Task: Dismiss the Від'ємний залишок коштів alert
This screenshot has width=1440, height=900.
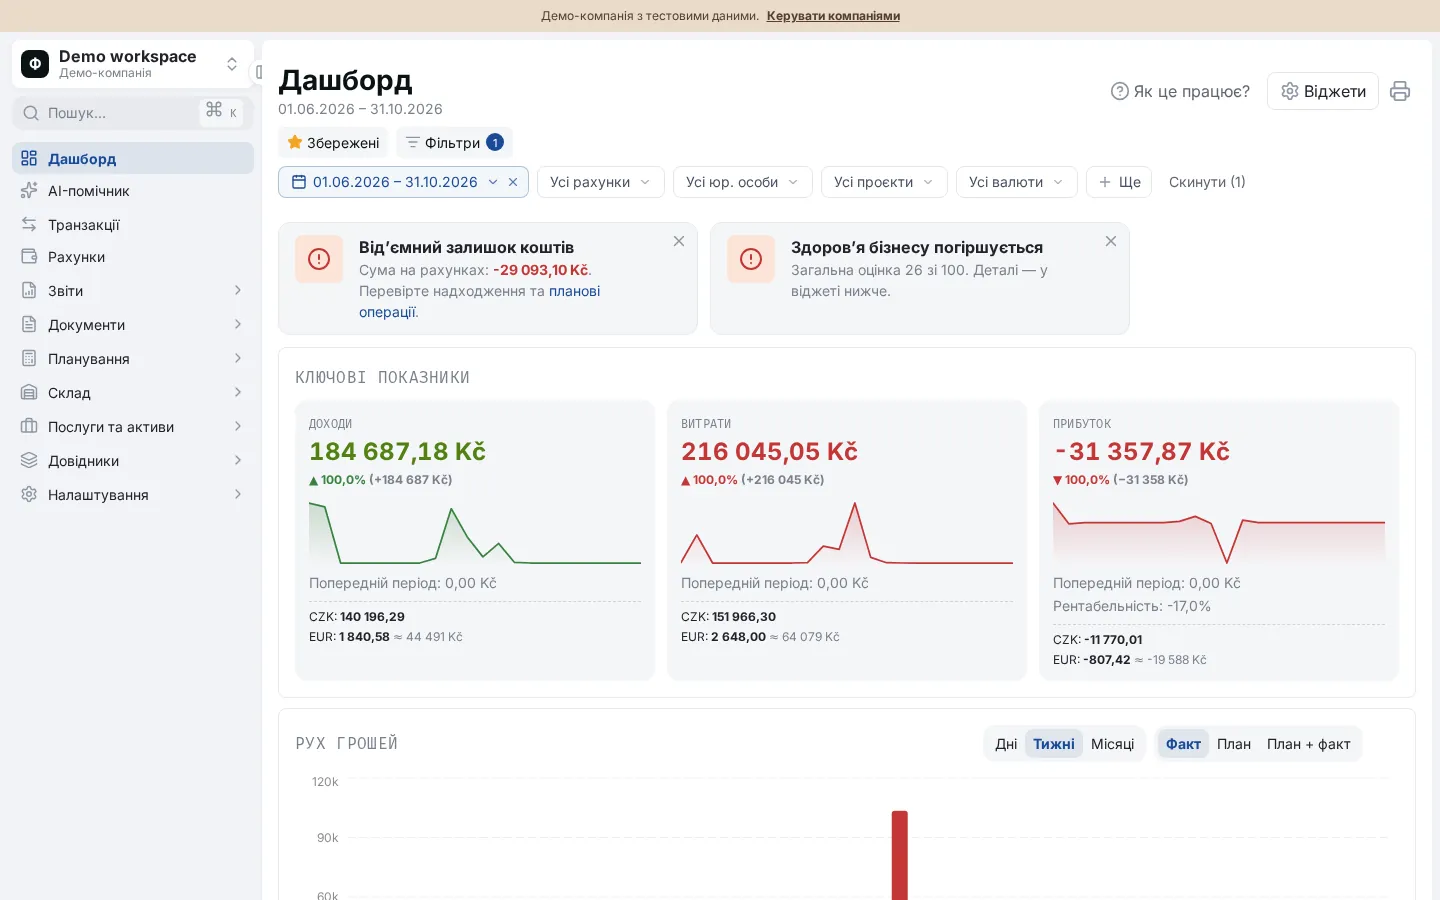Action: (679, 241)
